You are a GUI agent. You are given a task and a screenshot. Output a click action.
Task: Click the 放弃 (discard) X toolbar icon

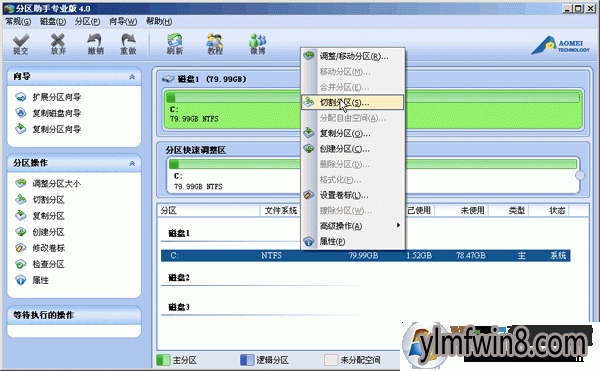[x=58, y=44]
